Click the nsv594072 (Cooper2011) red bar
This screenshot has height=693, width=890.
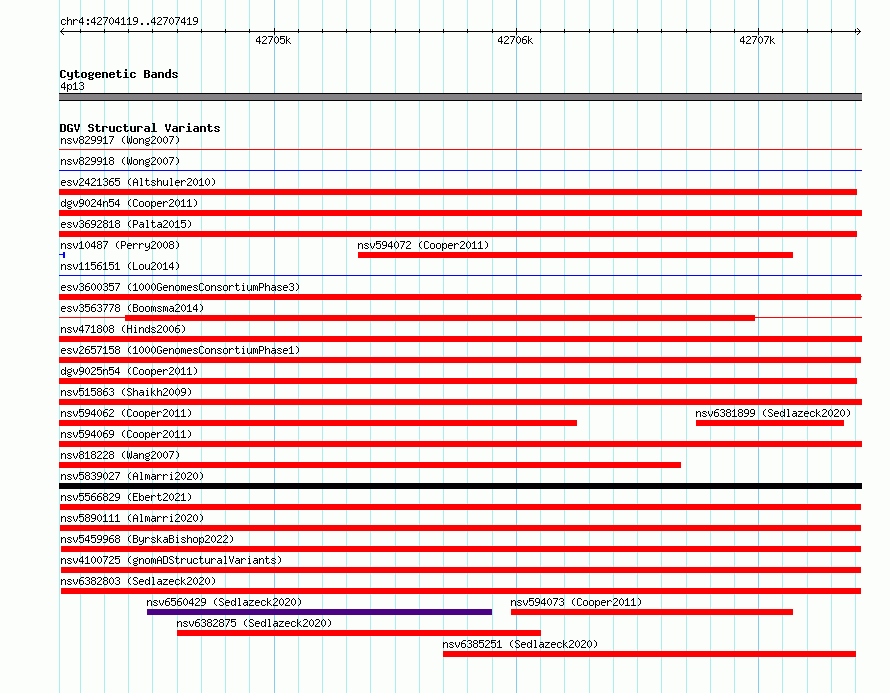(x=575, y=255)
